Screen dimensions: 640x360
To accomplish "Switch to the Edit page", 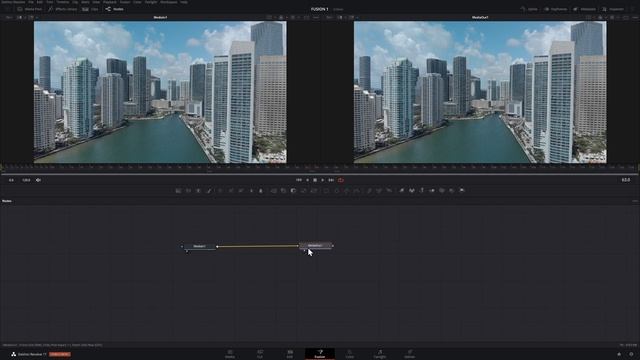I will [290, 354].
